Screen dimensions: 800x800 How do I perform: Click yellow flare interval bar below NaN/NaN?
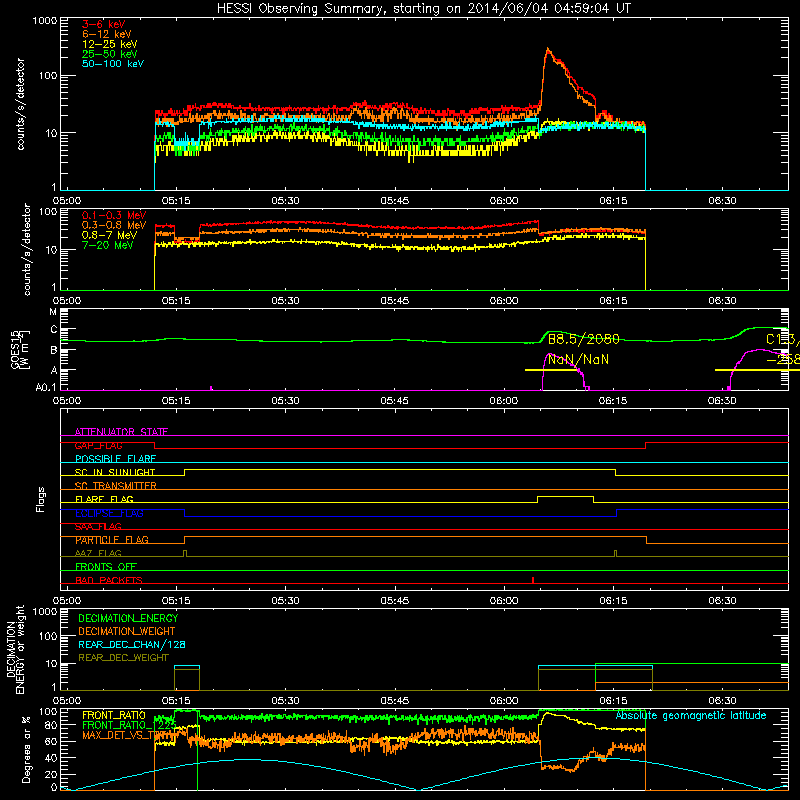click(x=554, y=370)
